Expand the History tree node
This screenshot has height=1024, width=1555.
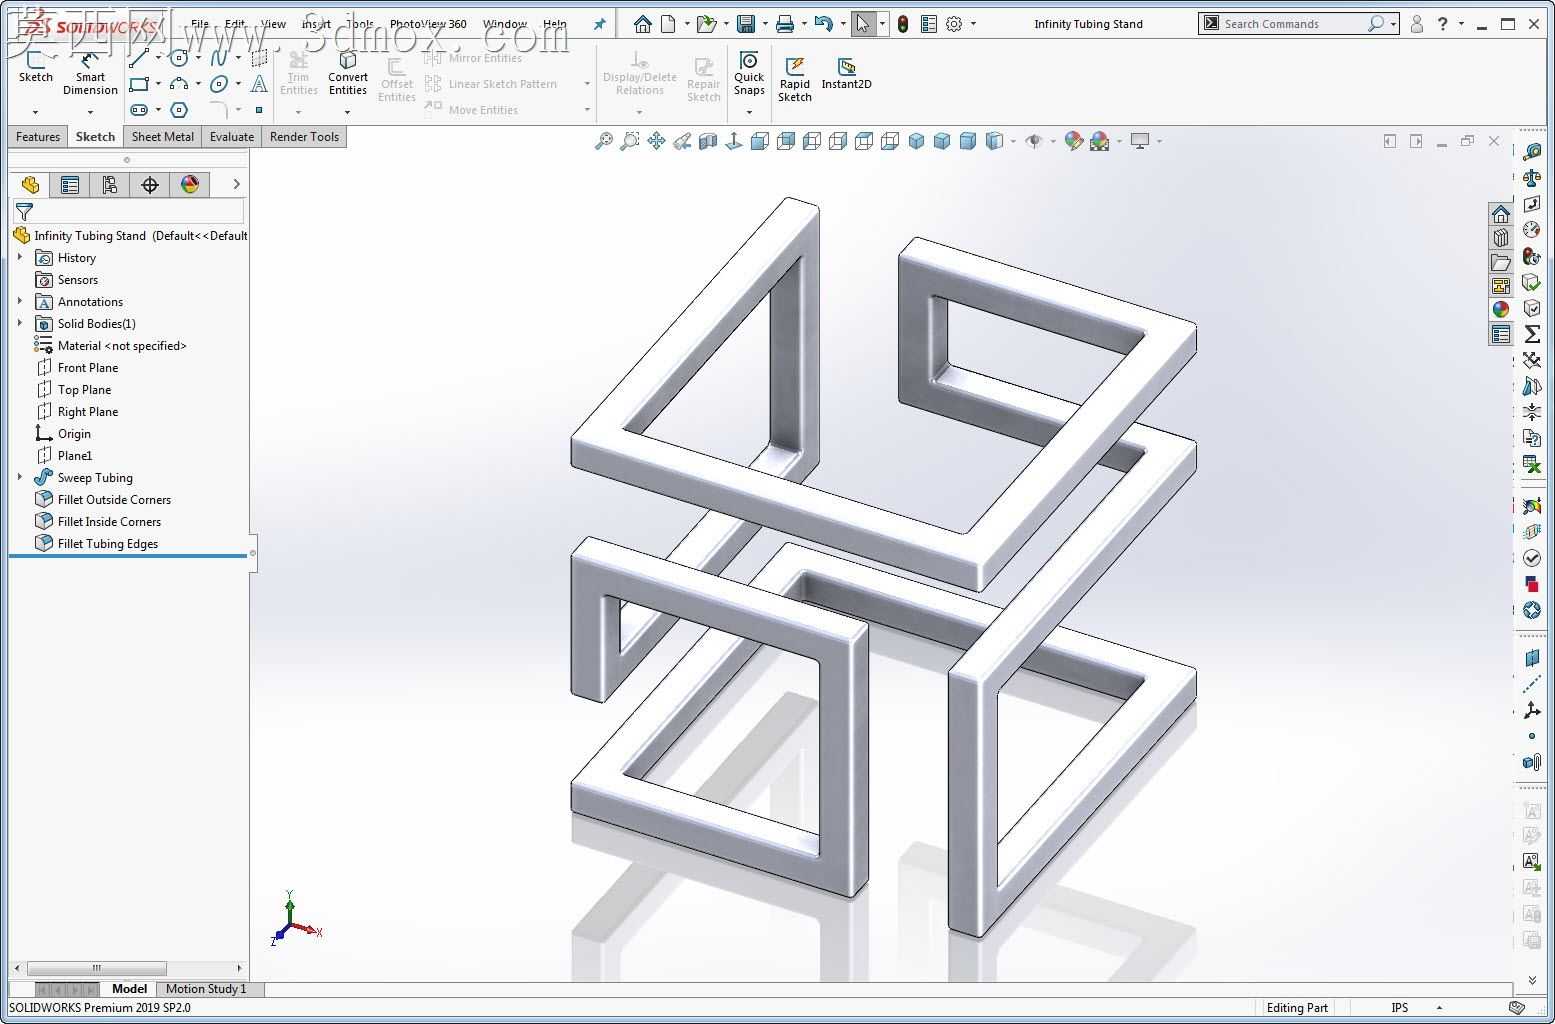pos(20,258)
